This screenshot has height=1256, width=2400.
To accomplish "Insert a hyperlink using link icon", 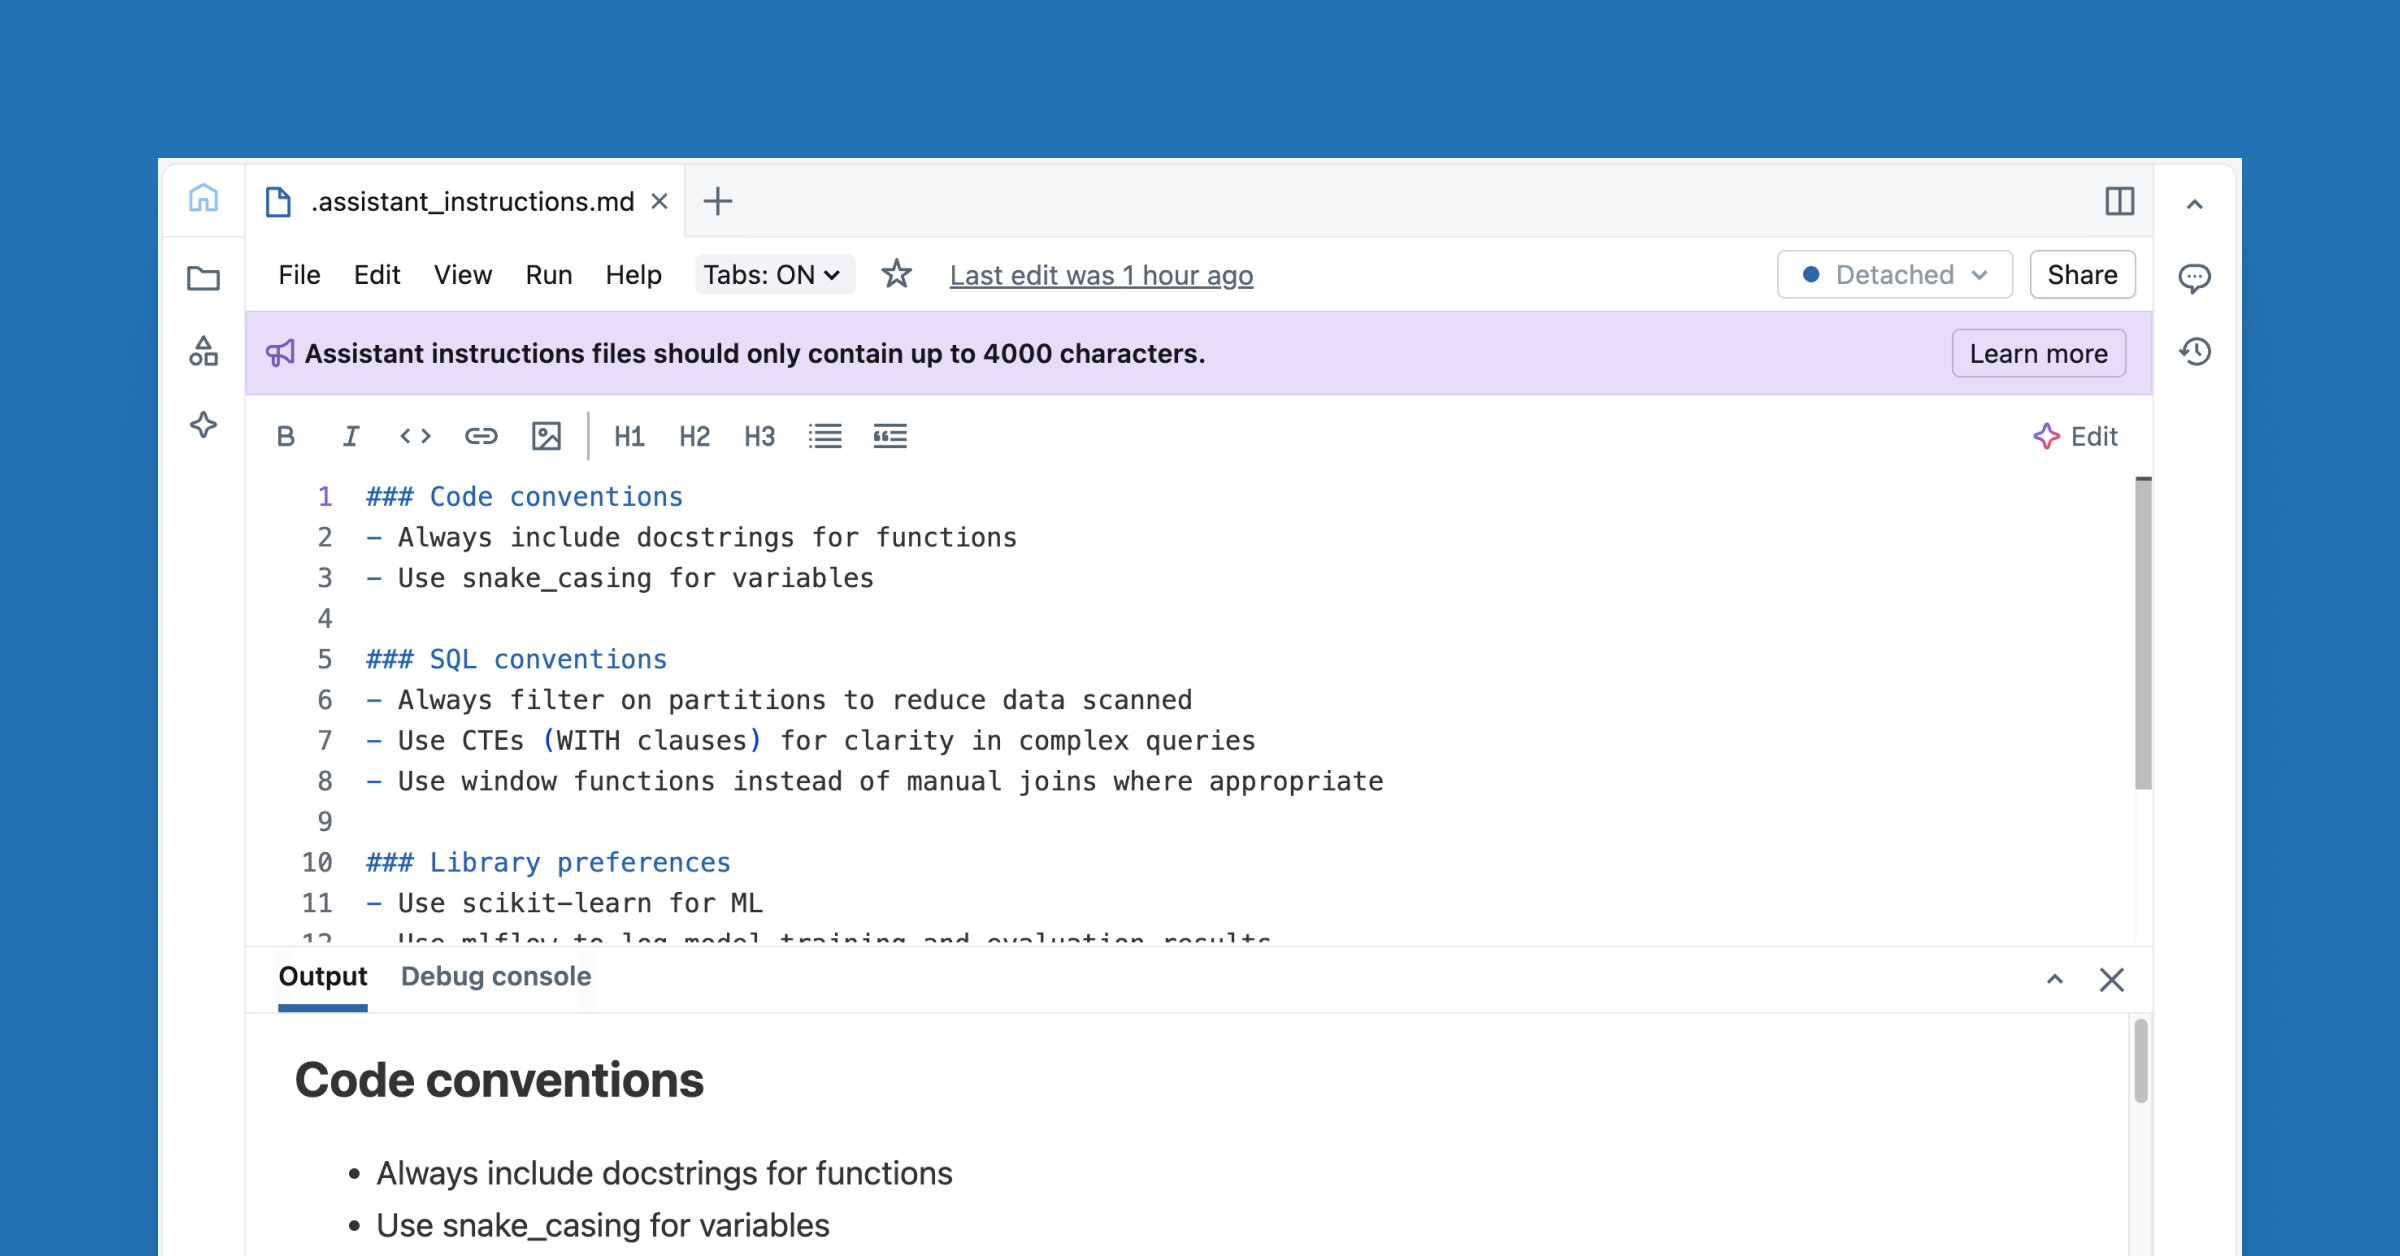I will tap(481, 436).
